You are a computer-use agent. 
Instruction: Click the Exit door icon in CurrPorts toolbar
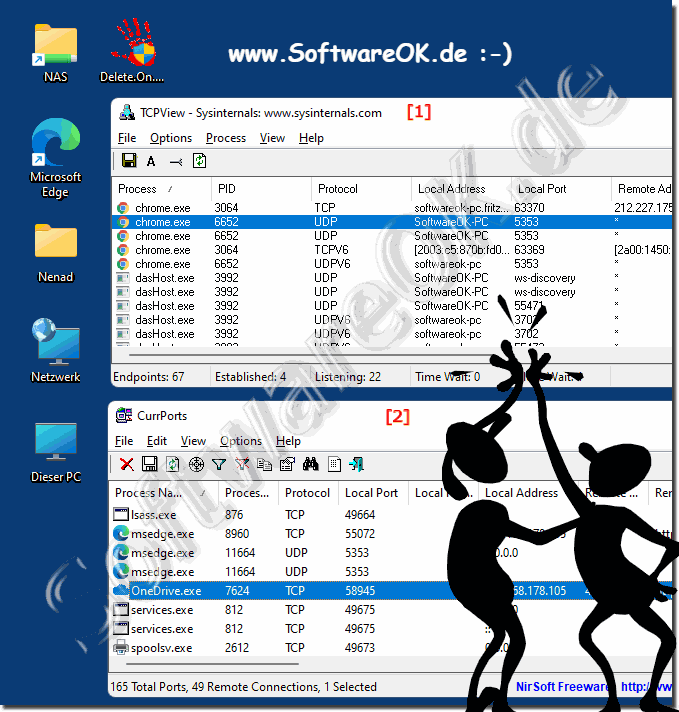coord(357,464)
